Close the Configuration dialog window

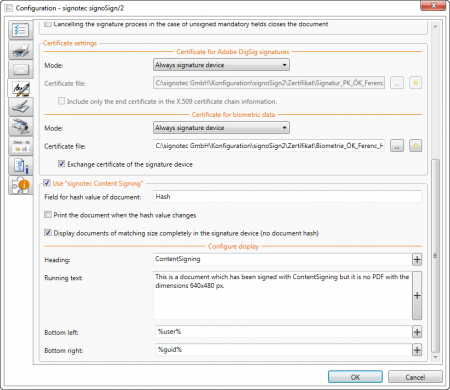click(x=433, y=6)
